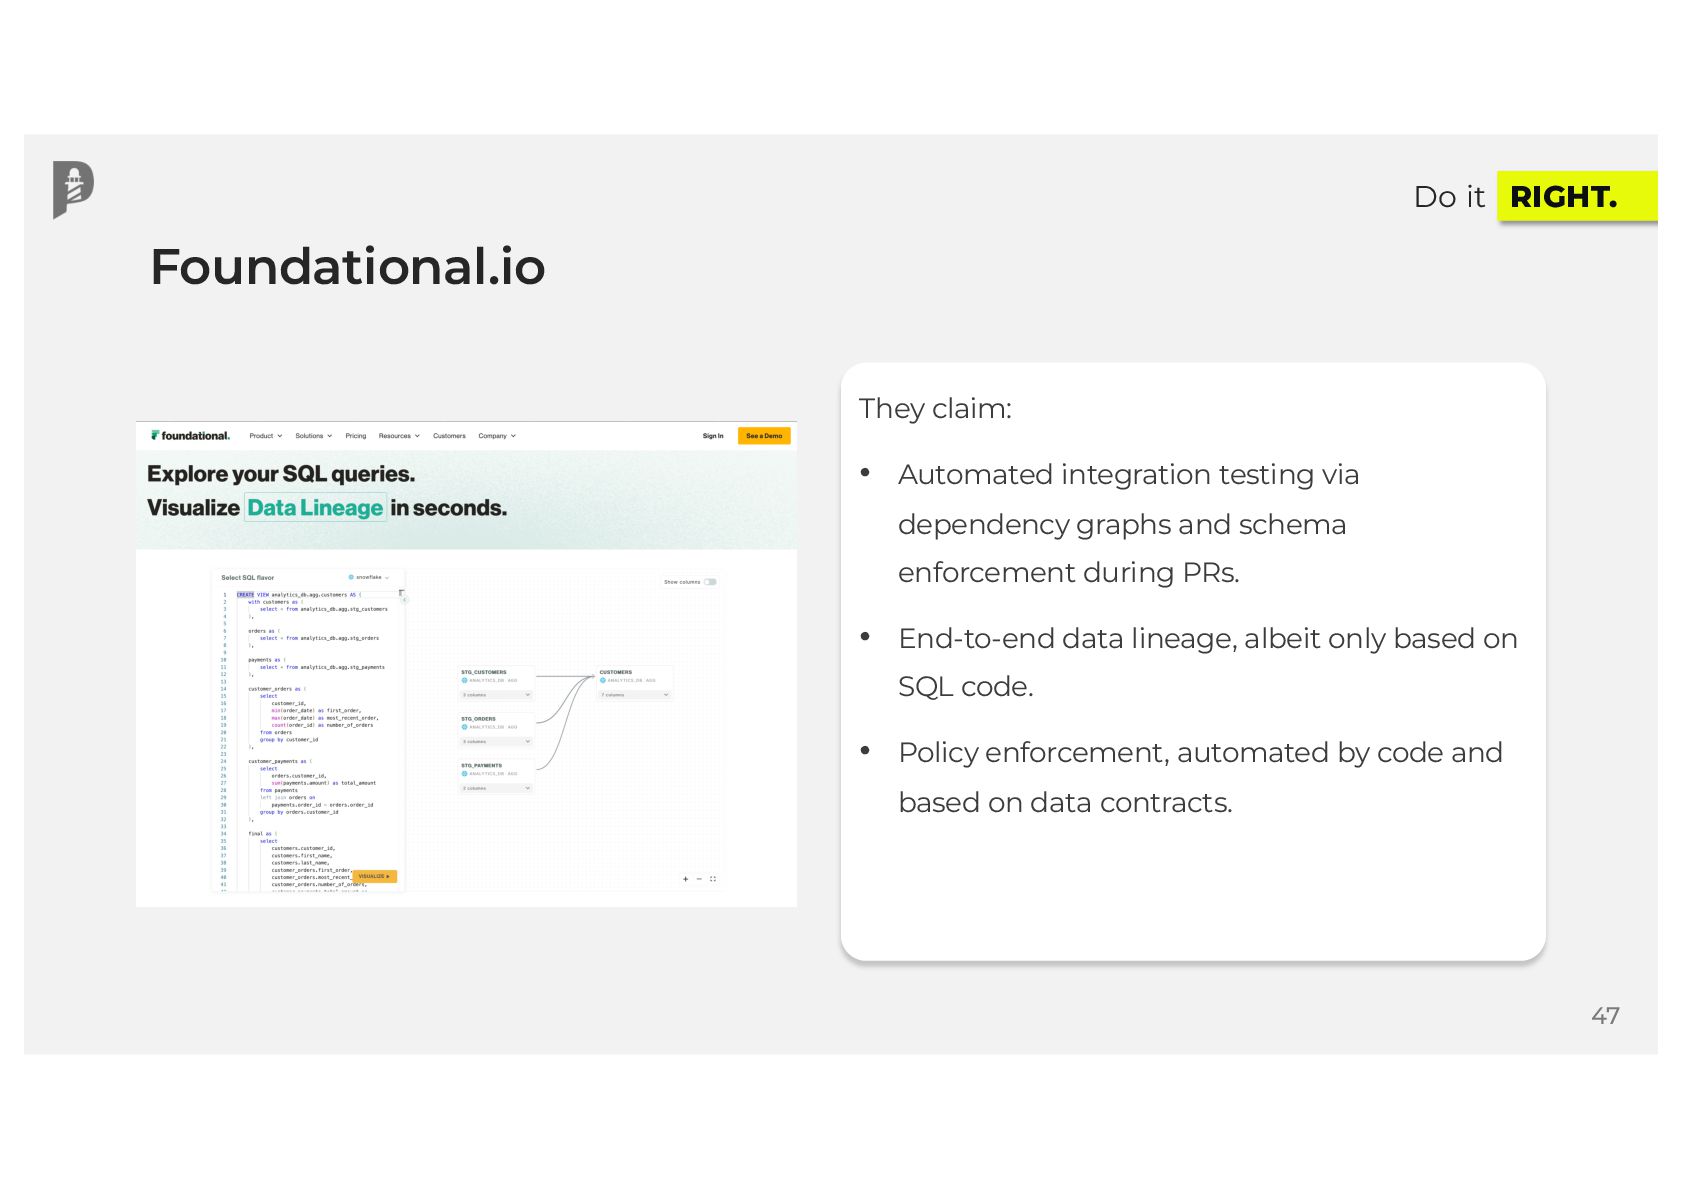The width and height of the screenshot is (1684, 1191).
Task: Expand the Company navigation dropdown
Action: [497, 436]
